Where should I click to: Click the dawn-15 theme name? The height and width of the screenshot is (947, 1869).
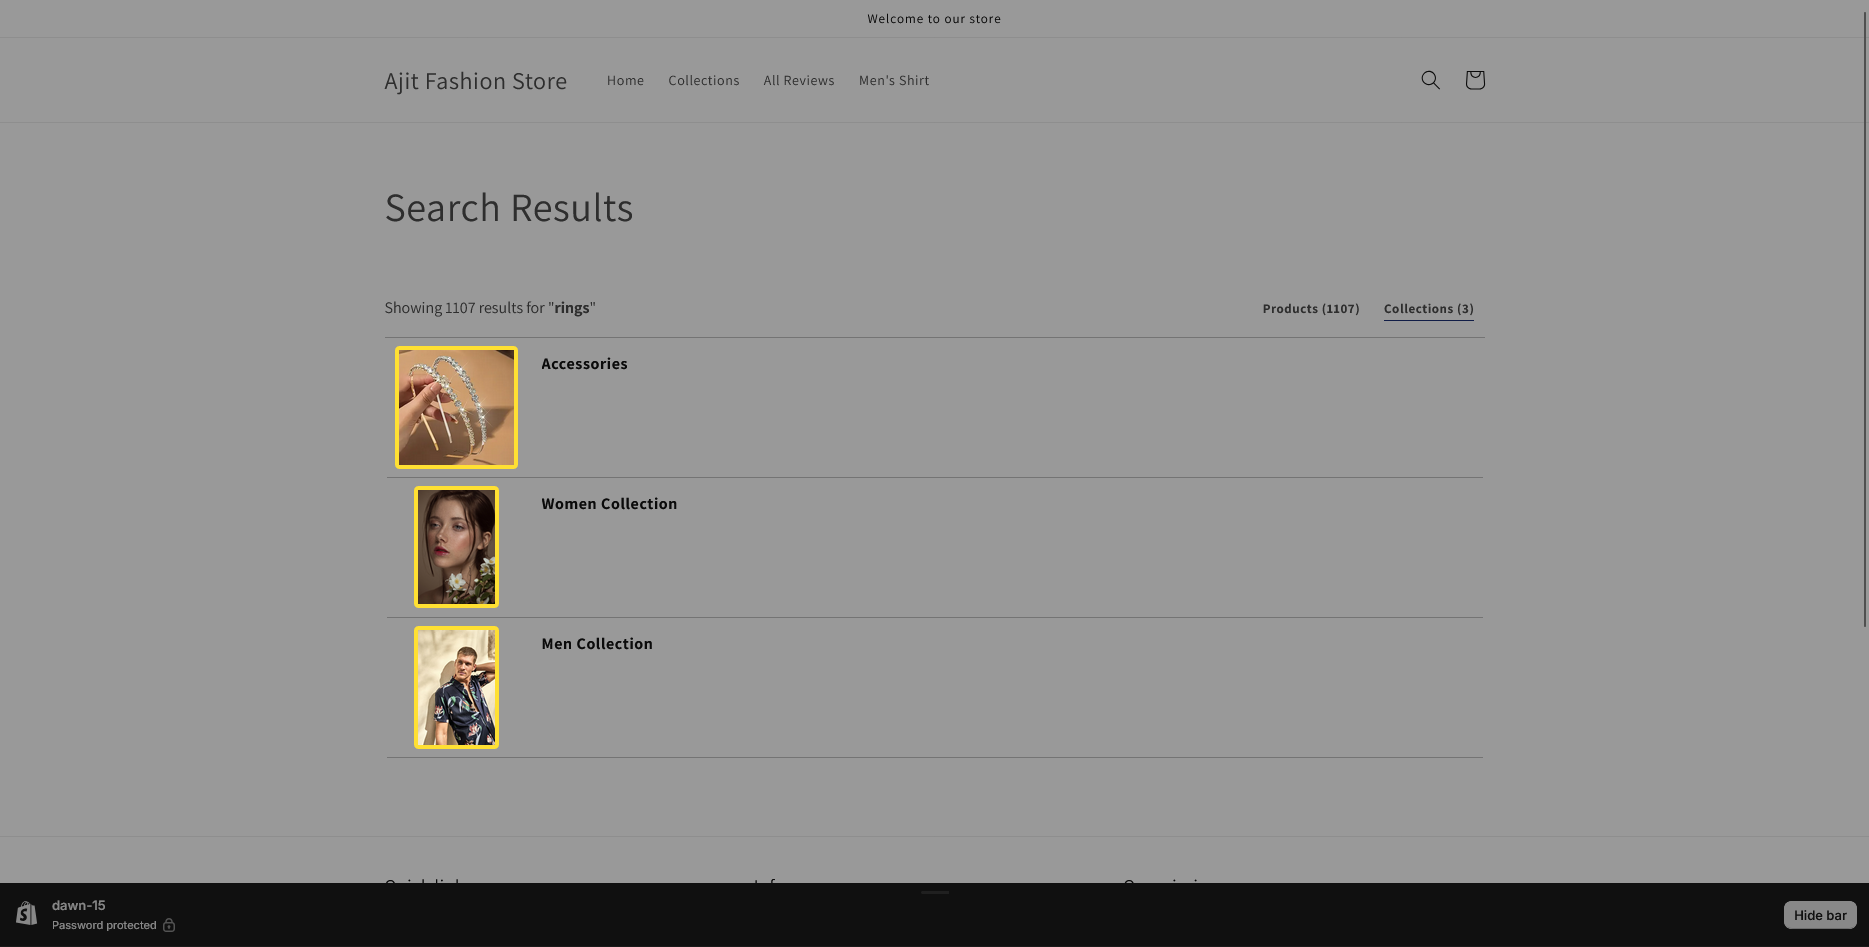tap(78, 905)
